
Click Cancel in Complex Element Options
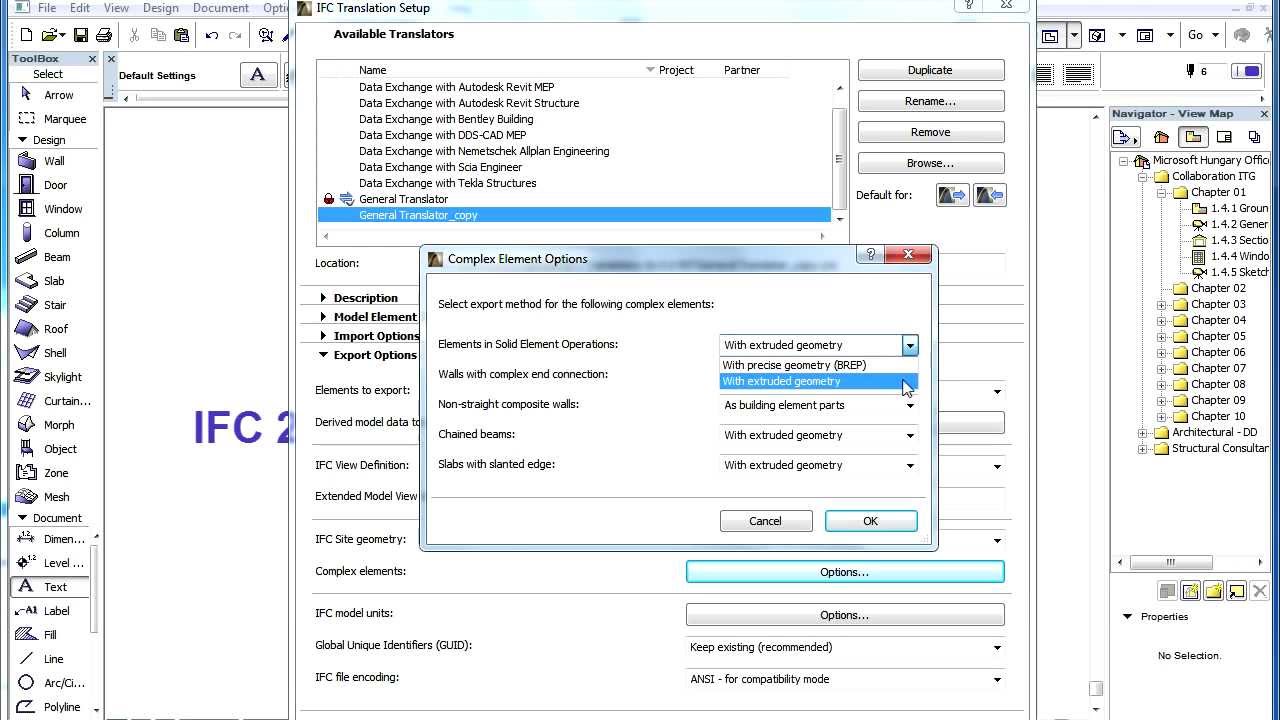point(766,521)
